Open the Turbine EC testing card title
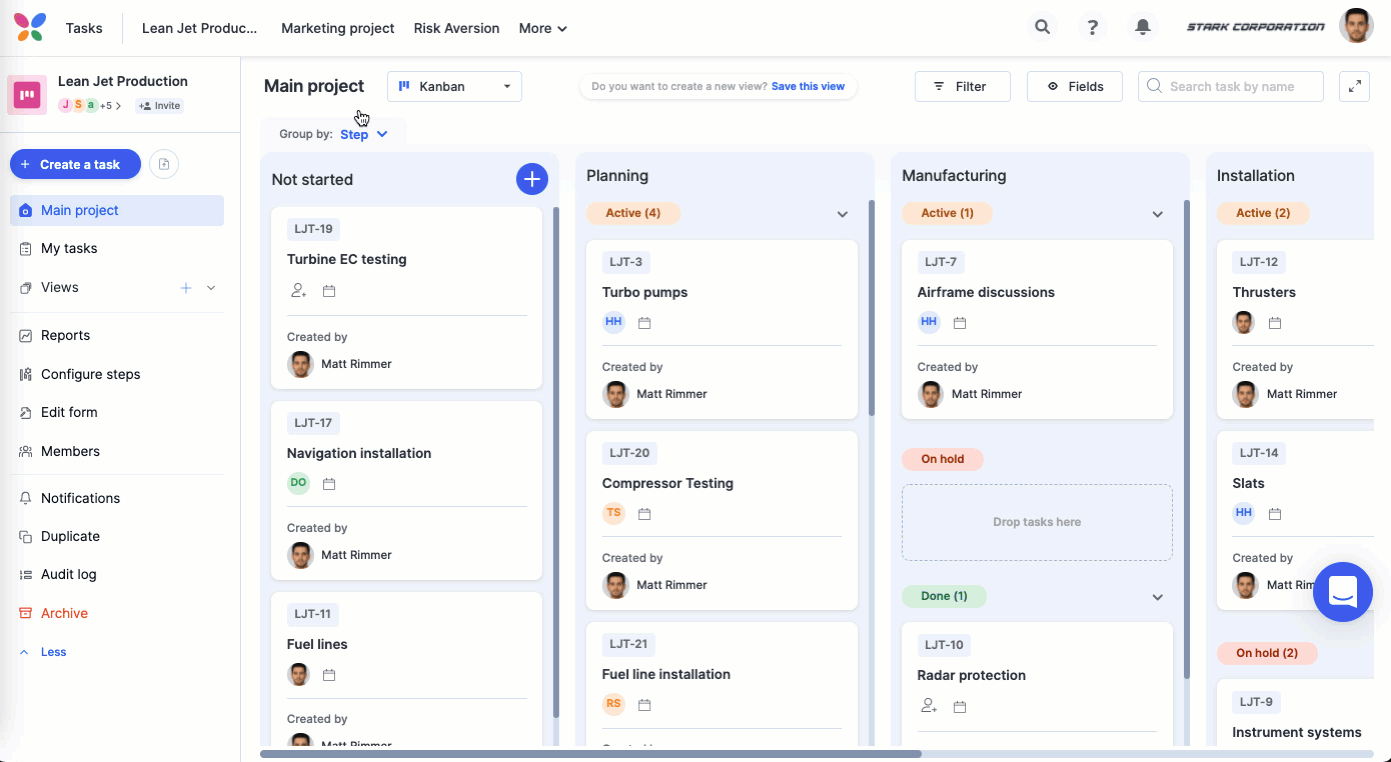 [x=347, y=259]
